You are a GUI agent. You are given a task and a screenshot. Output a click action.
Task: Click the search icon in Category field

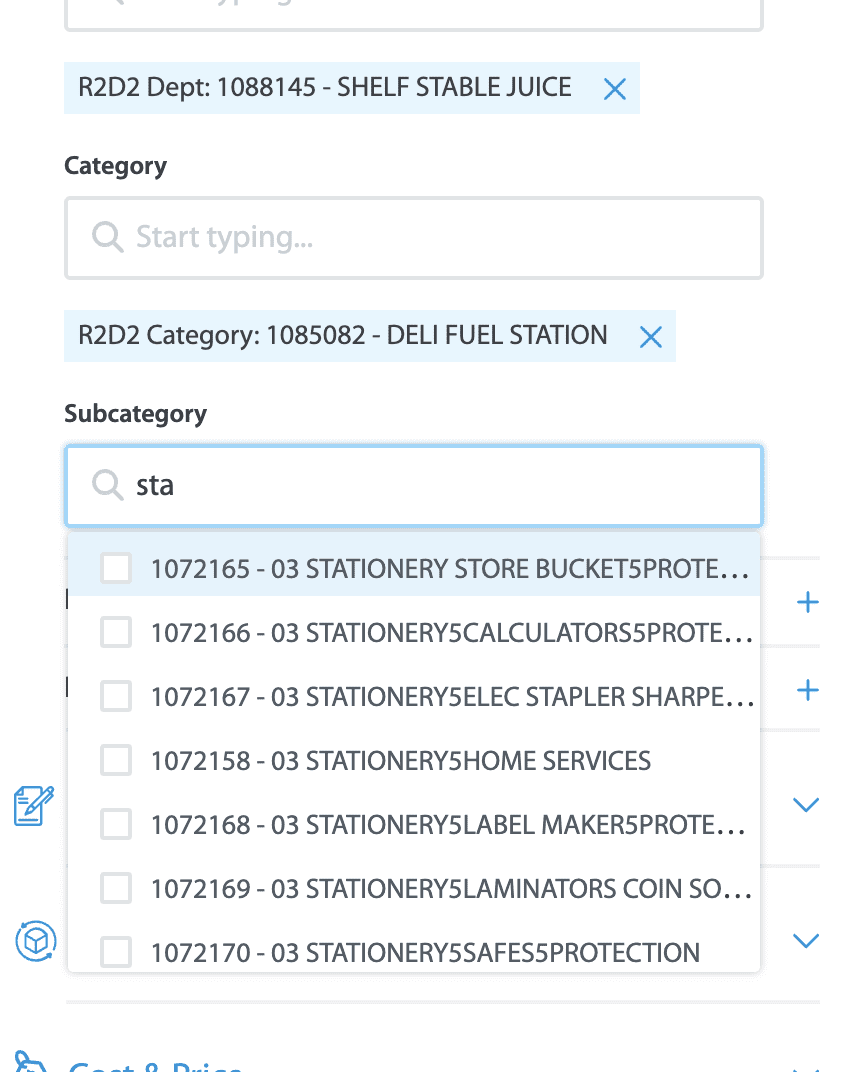click(107, 238)
